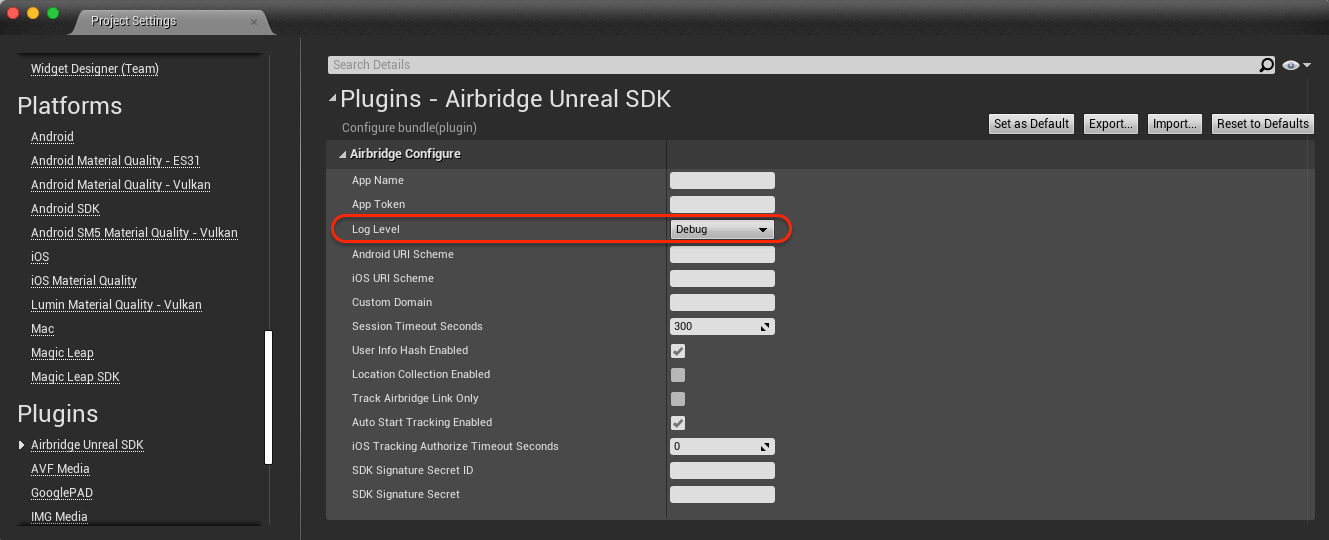Open Widget Designer (Team) settings

tap(95, 69)
